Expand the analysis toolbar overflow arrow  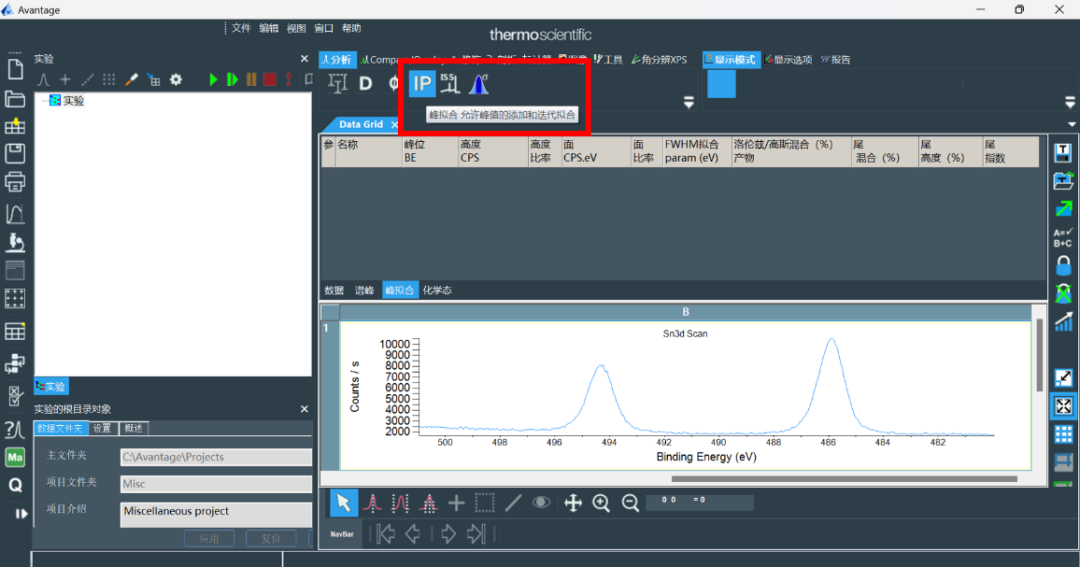[x=688, y=102]
